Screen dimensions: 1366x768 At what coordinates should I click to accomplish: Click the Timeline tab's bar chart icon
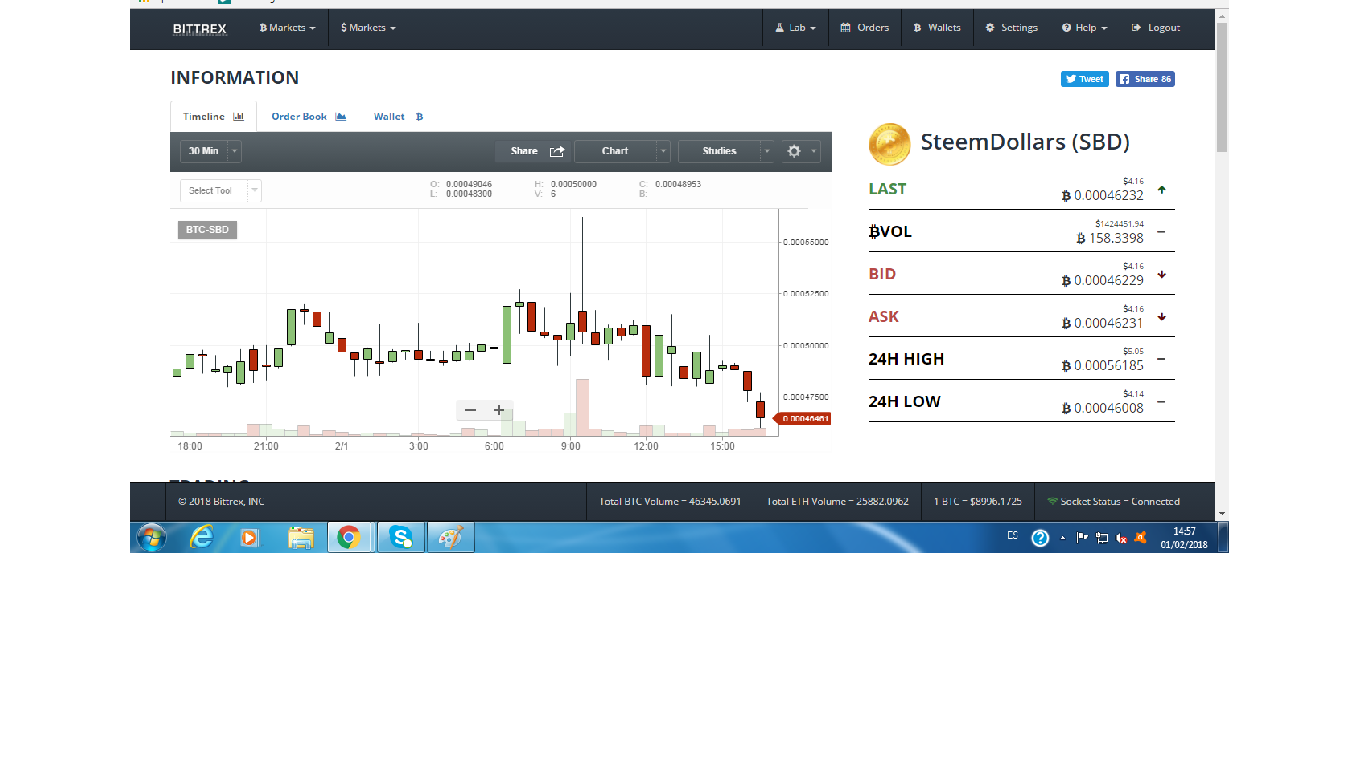point(239,117)
